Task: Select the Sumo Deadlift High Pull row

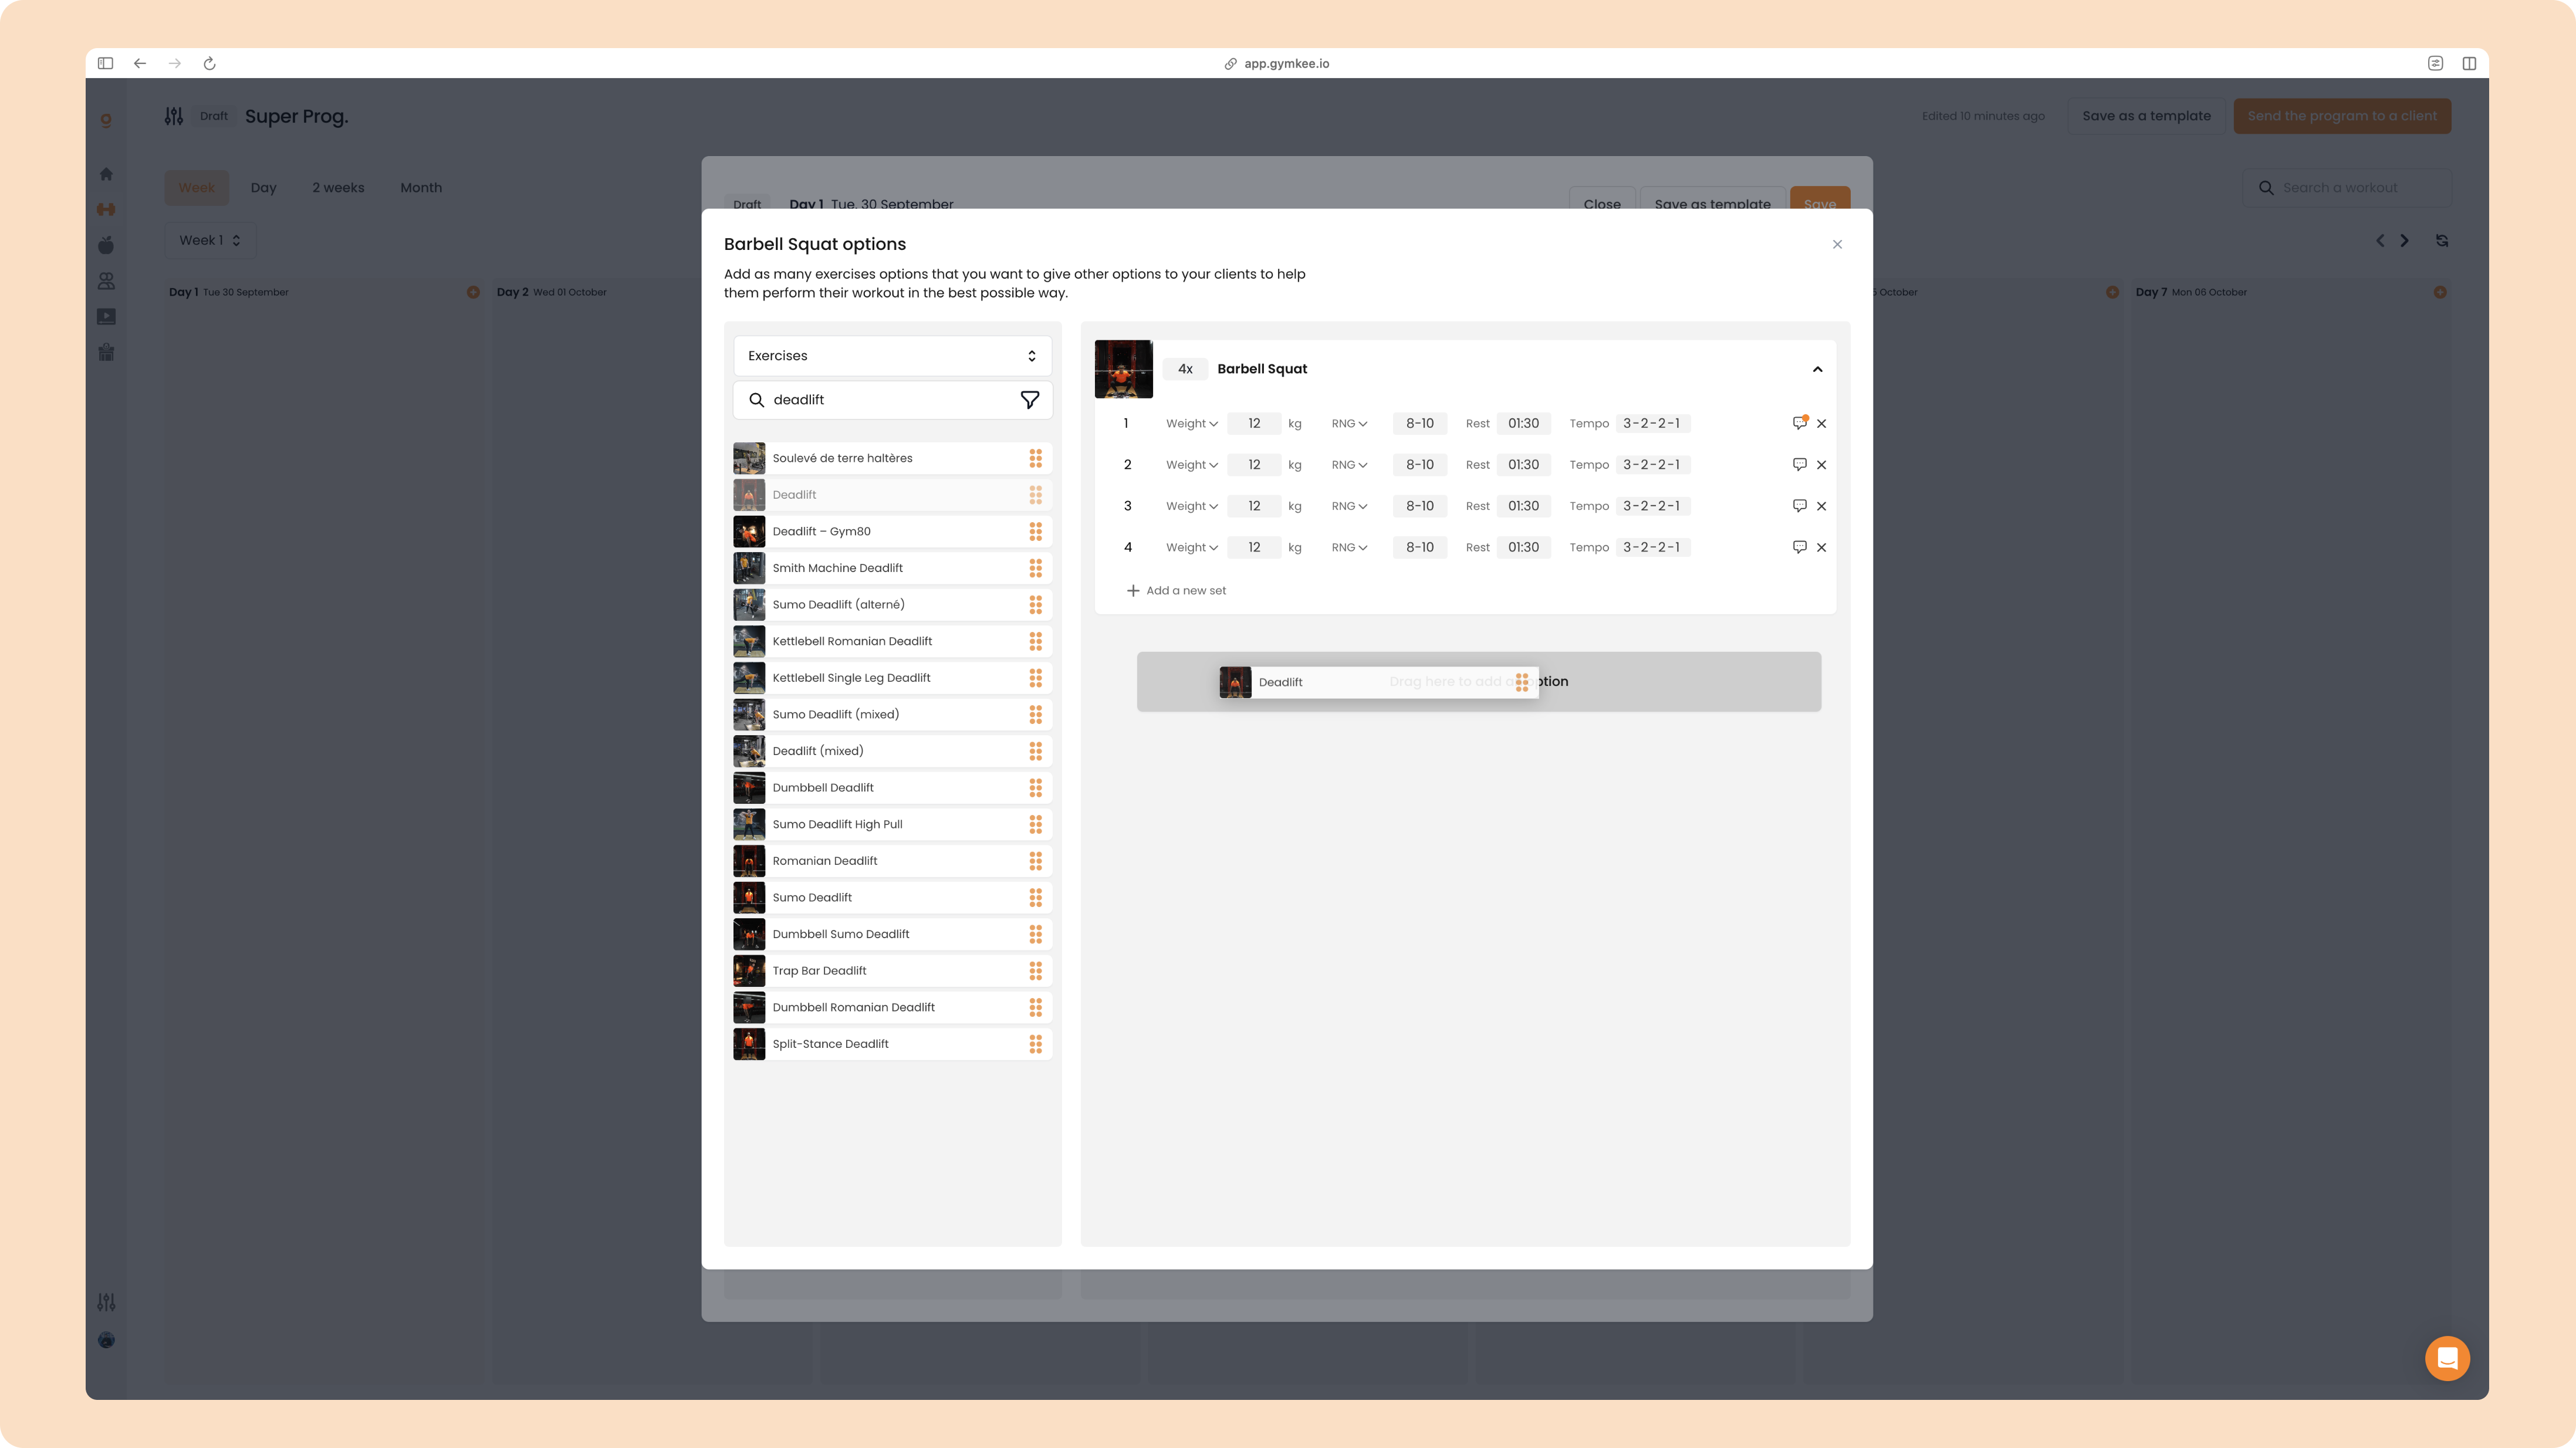Action: [x=892, y=824]
